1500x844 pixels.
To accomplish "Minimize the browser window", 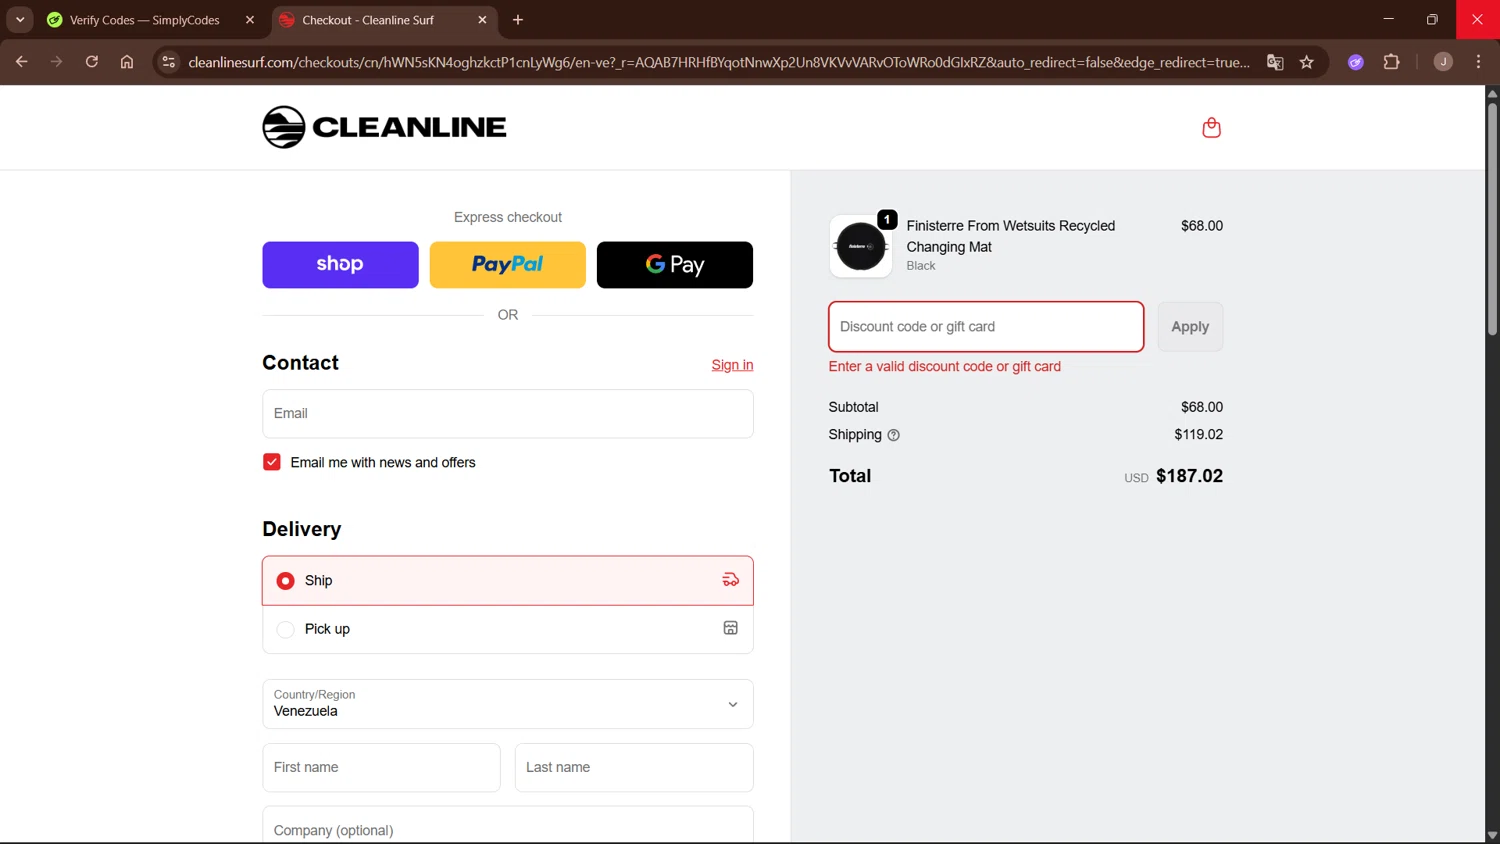I will coord(1388,19).
